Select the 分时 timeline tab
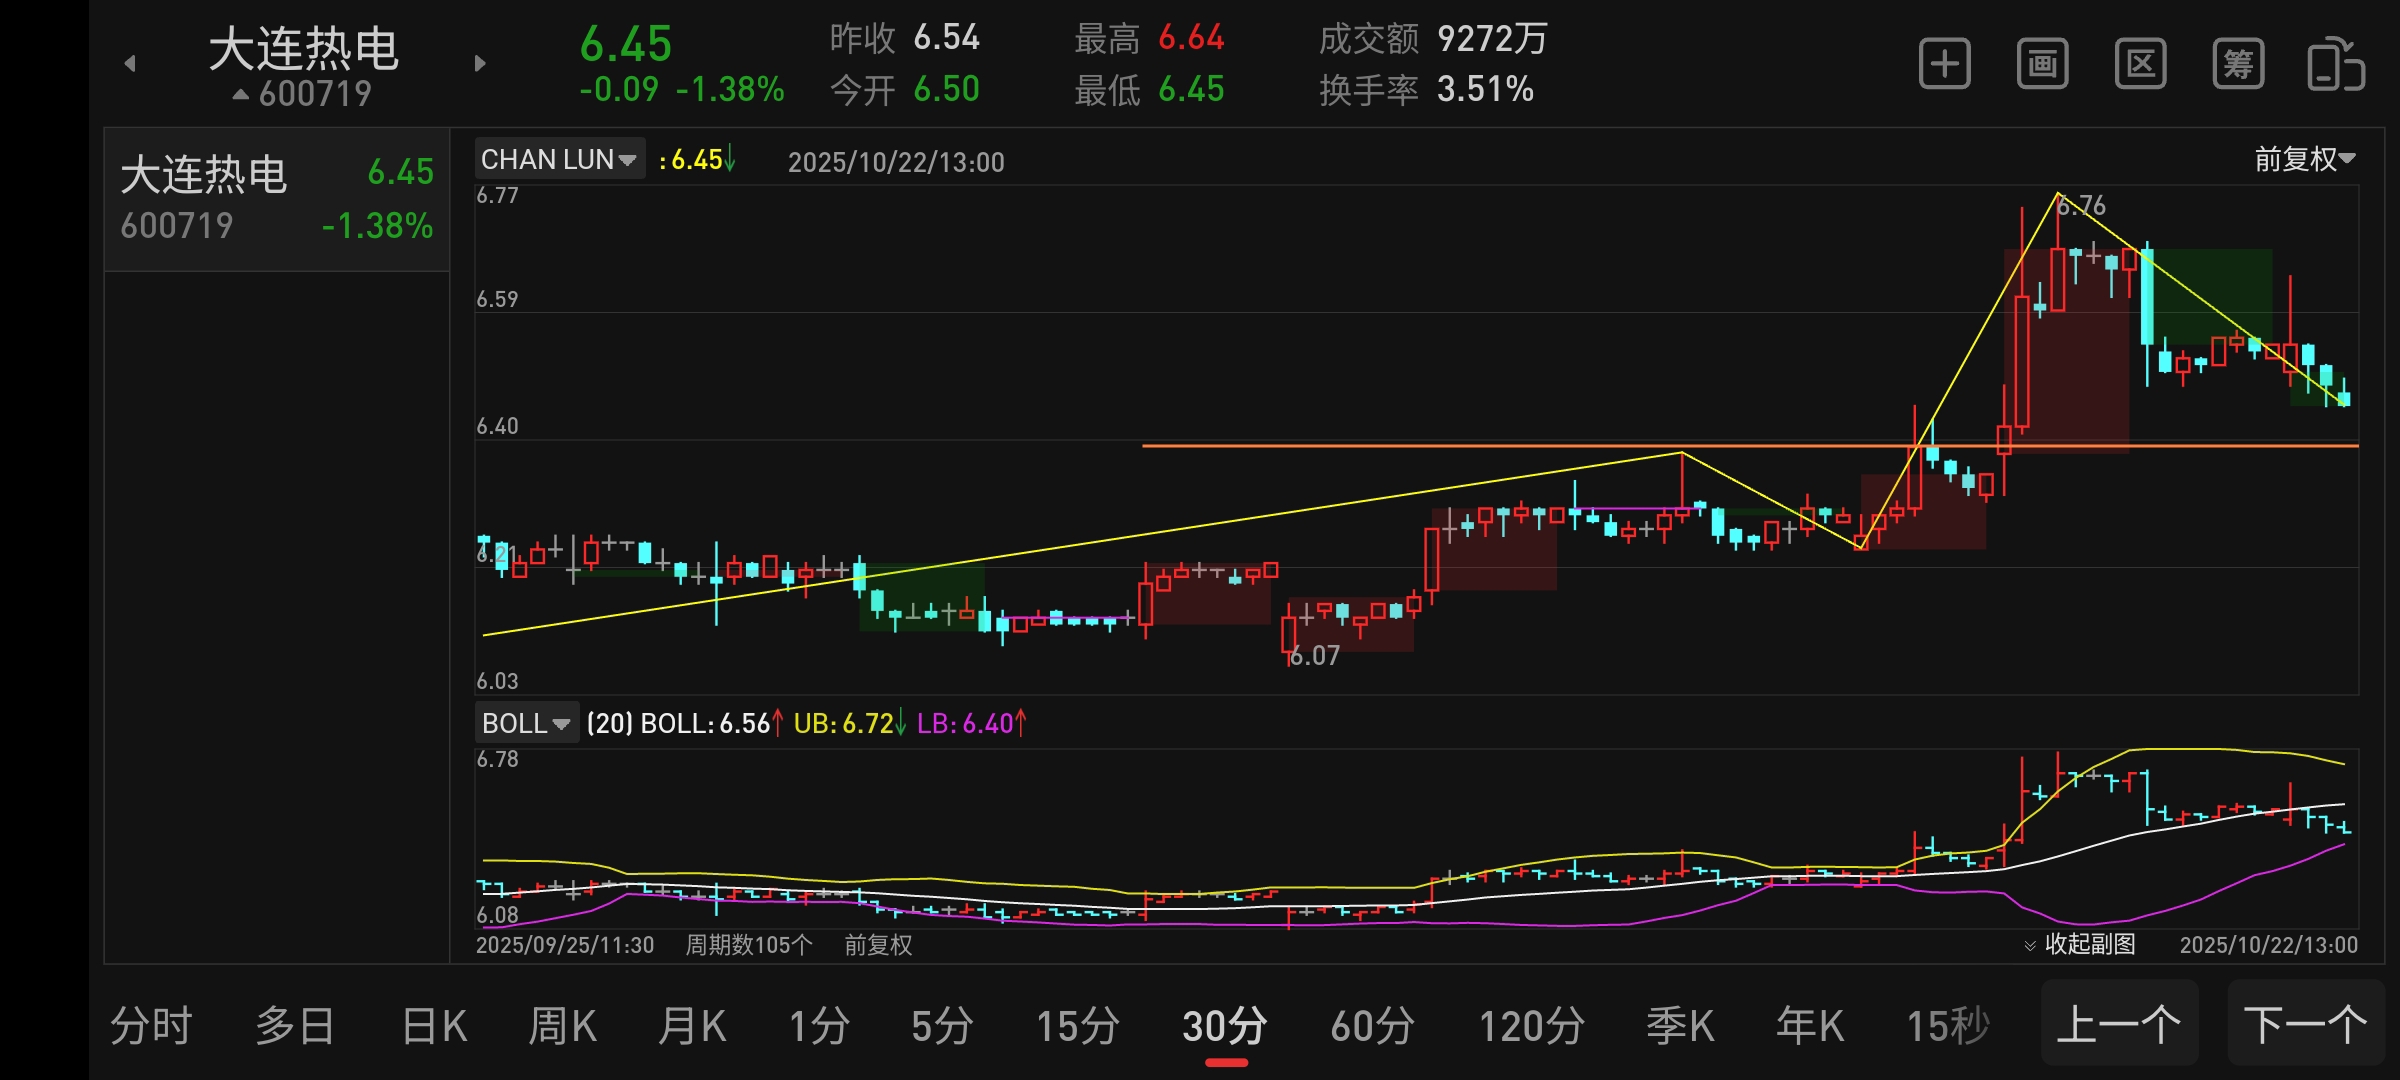Screen dimensions: 2400x1080 (x=151, y=1027)
